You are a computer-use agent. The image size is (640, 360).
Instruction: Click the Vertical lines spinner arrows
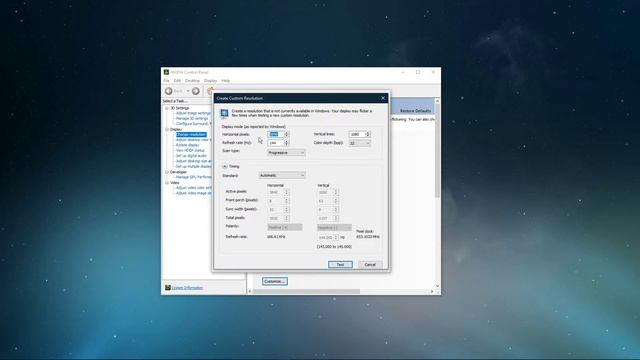click(368, 134)
